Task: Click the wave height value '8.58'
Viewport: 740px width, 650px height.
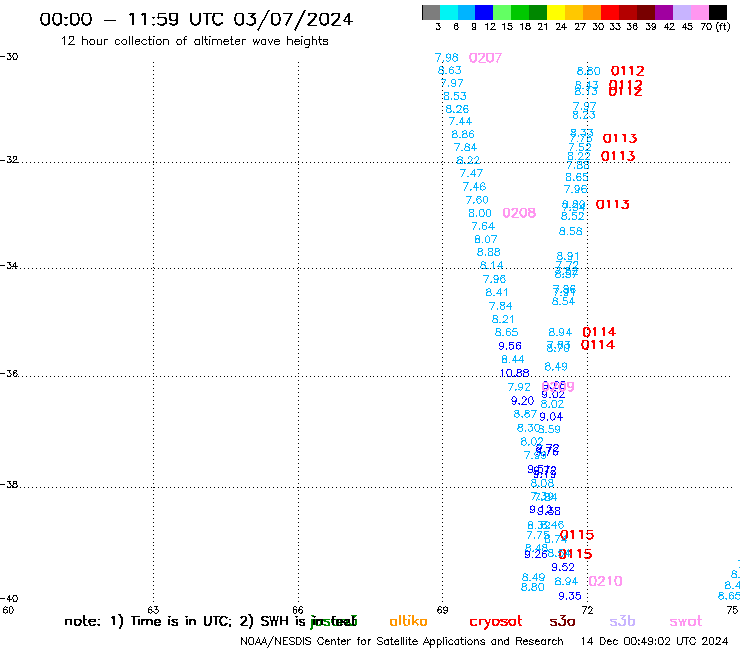Action: [x=571, y=231]
